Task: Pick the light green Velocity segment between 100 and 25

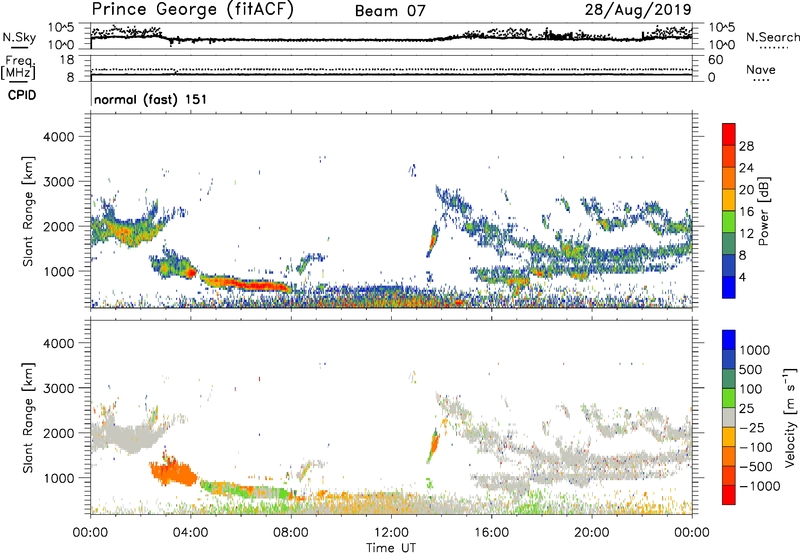Action: coord(729,398)
